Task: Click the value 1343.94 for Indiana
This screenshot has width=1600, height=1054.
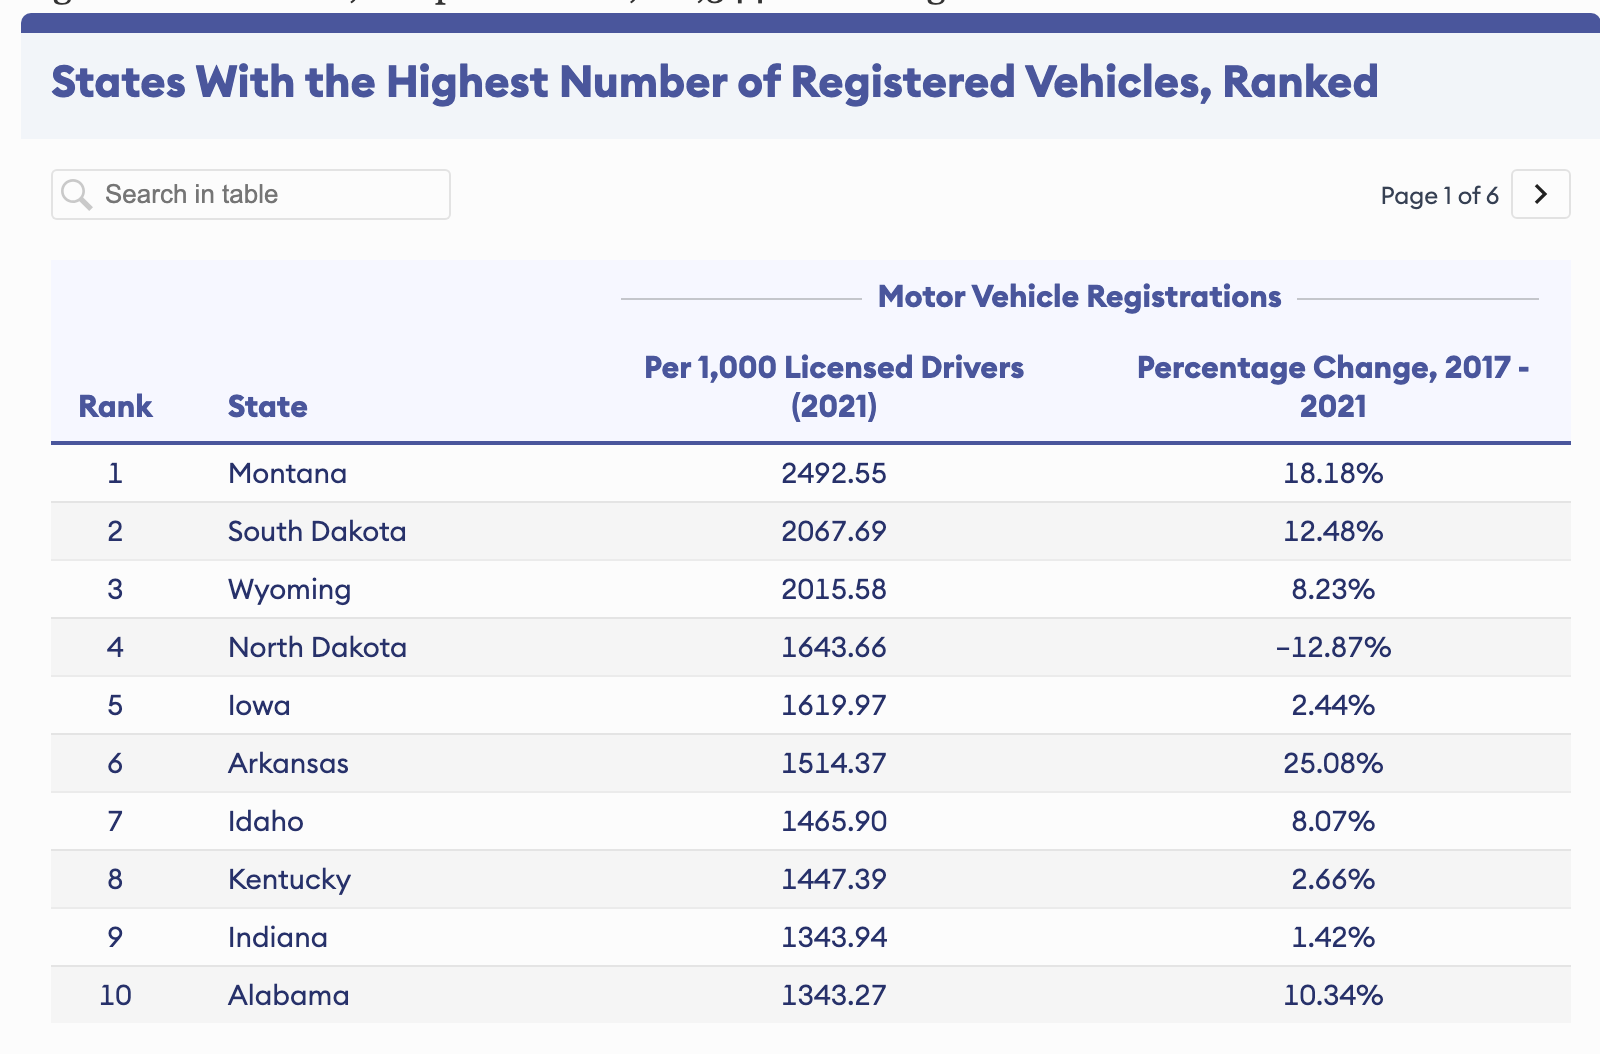Action: pos(834,937)
